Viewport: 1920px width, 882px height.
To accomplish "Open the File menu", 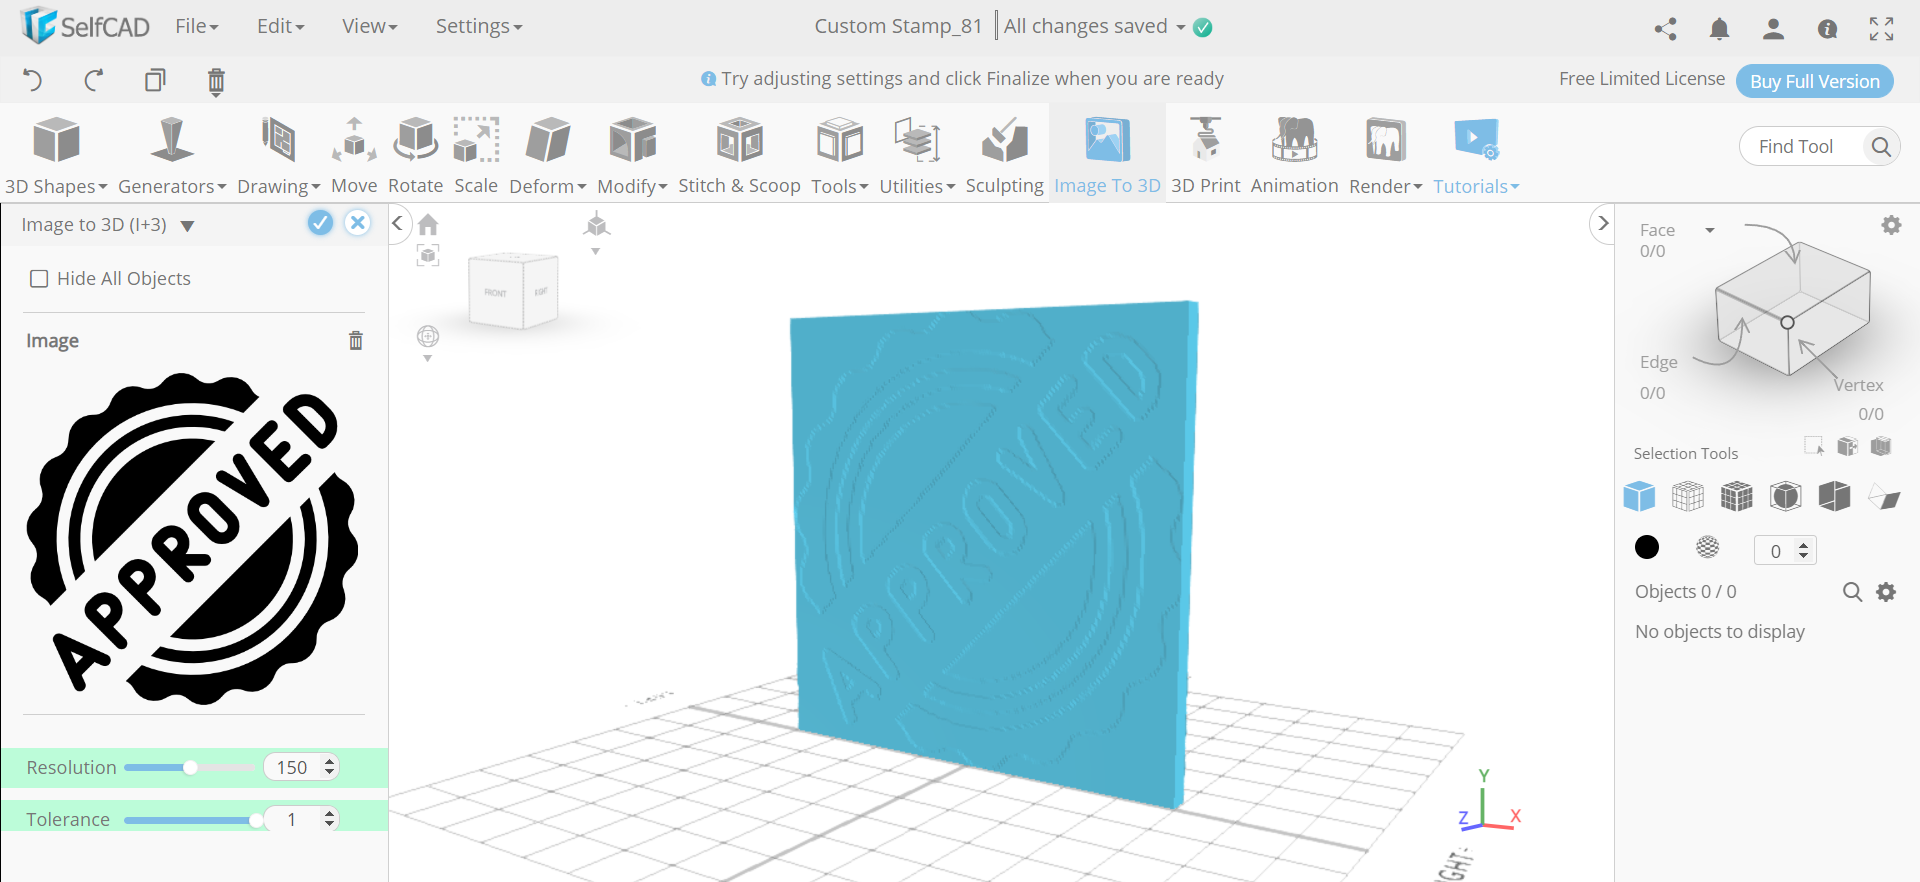I will pyautogui.click(x=197, y=26).
